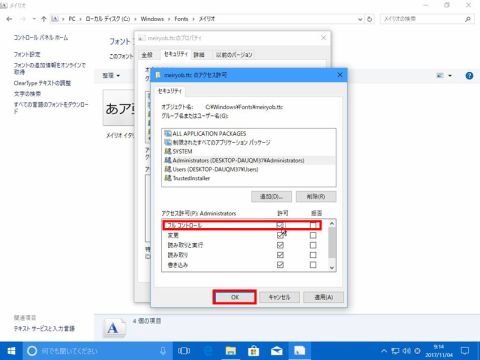Close the meiryob.ttc properties window

pos(323,38)
